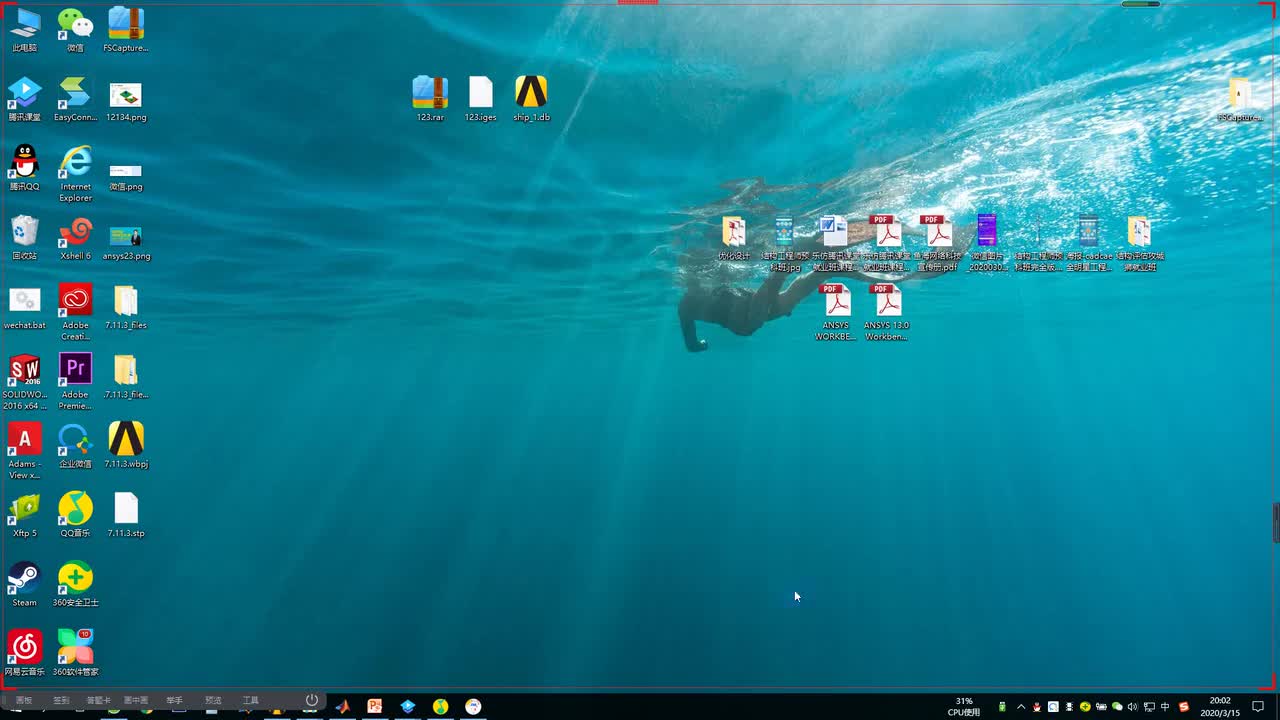Toggle the 中 input language indicator
The width and height of the screenshot is (1280, 720).
point(1165,707)
